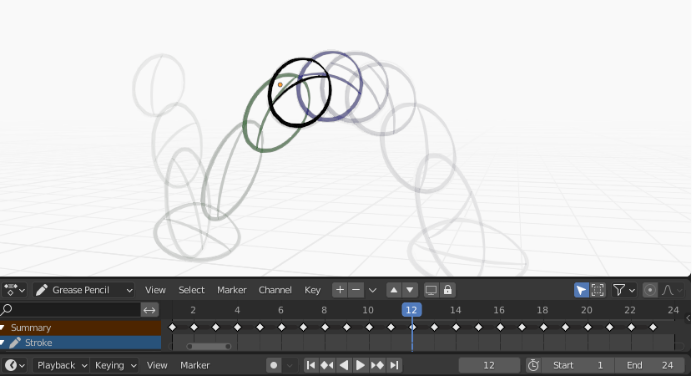Click the jump-to-end icon
The width and height of the screenshot is (692, 376).
pos(395,365)
